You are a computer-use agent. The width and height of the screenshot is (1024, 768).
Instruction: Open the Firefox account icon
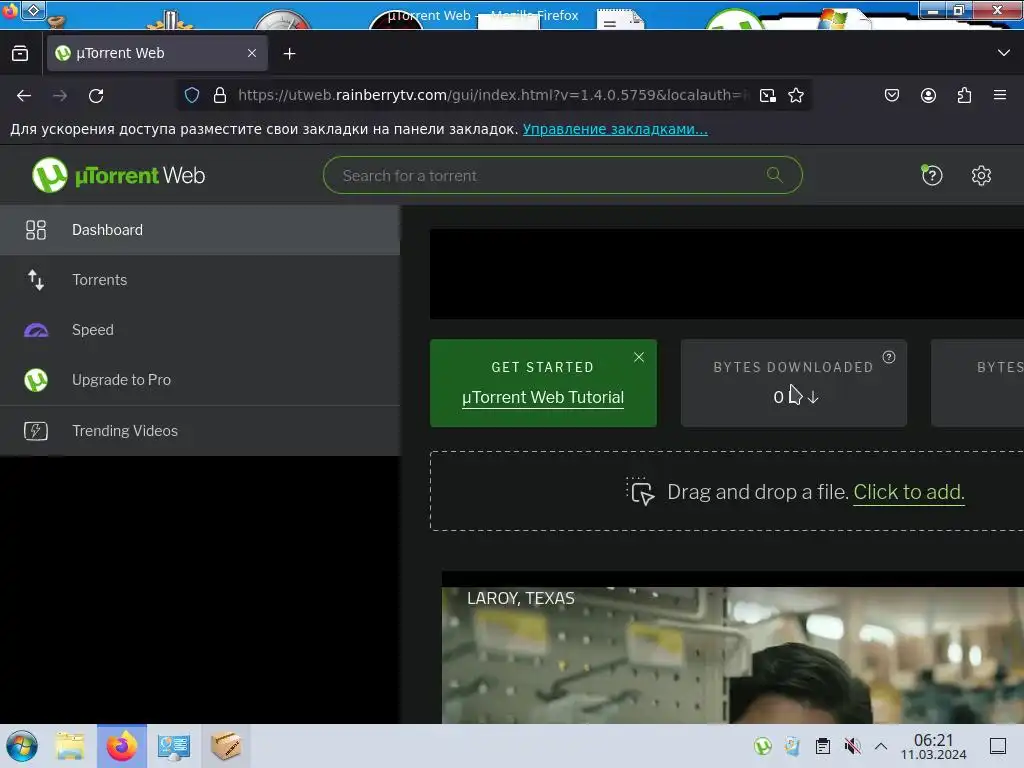[928, 95]
